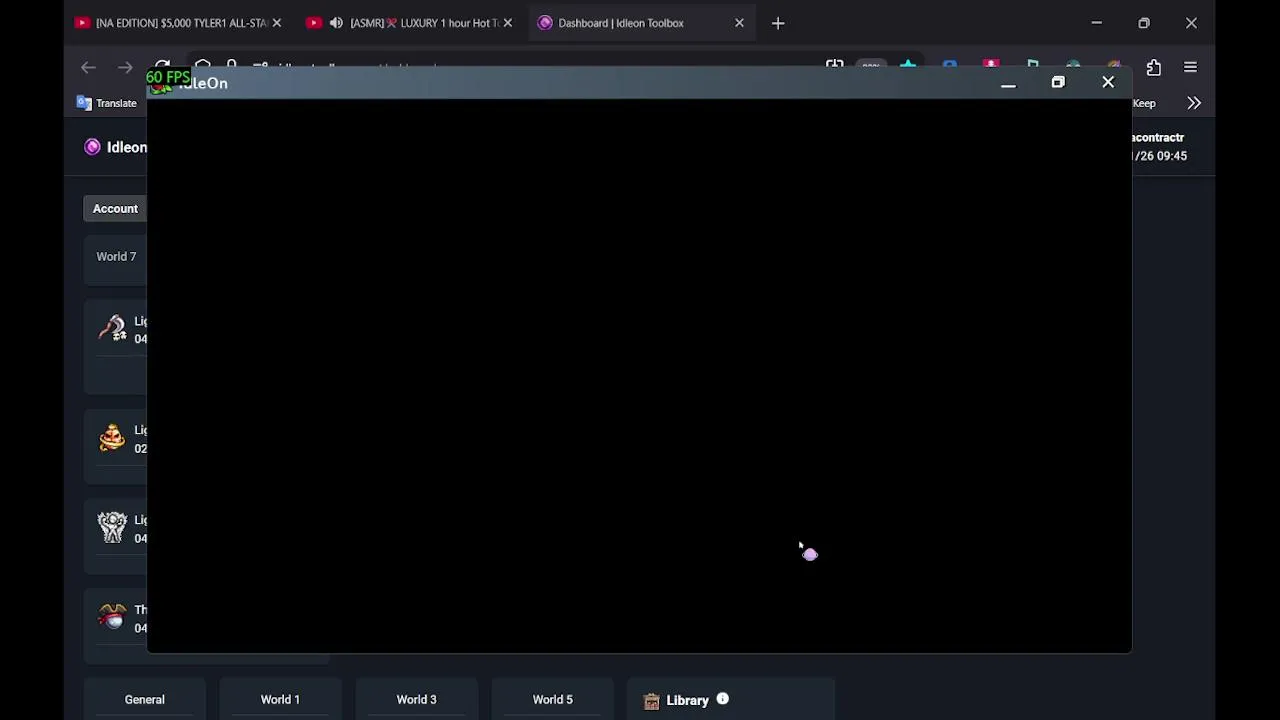
Task: Minimize the IdleOn game window
Action: click(1008, 84)
